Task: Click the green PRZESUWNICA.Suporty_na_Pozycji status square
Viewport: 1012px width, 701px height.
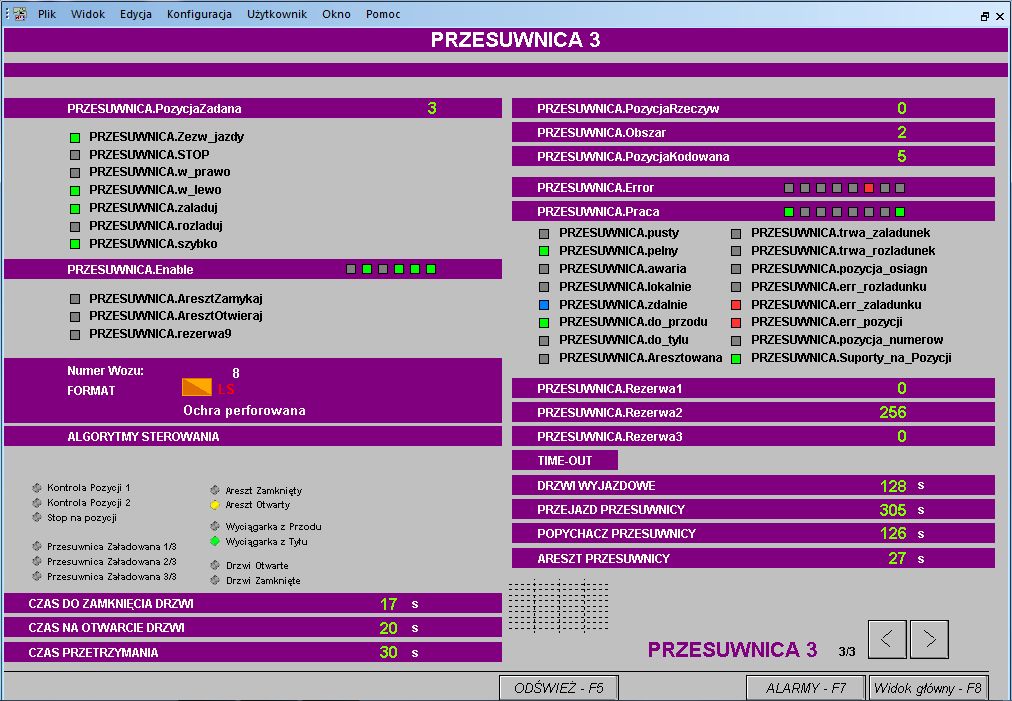Action: click(736, 358)
